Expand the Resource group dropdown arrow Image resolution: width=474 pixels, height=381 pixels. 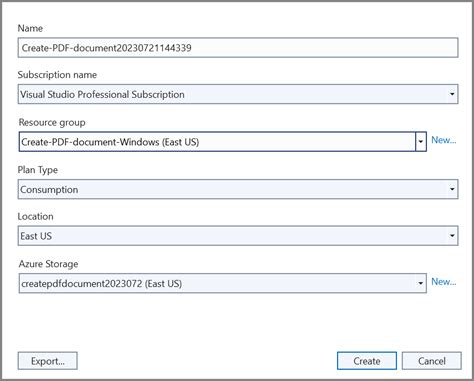click(x=421, y=142)
